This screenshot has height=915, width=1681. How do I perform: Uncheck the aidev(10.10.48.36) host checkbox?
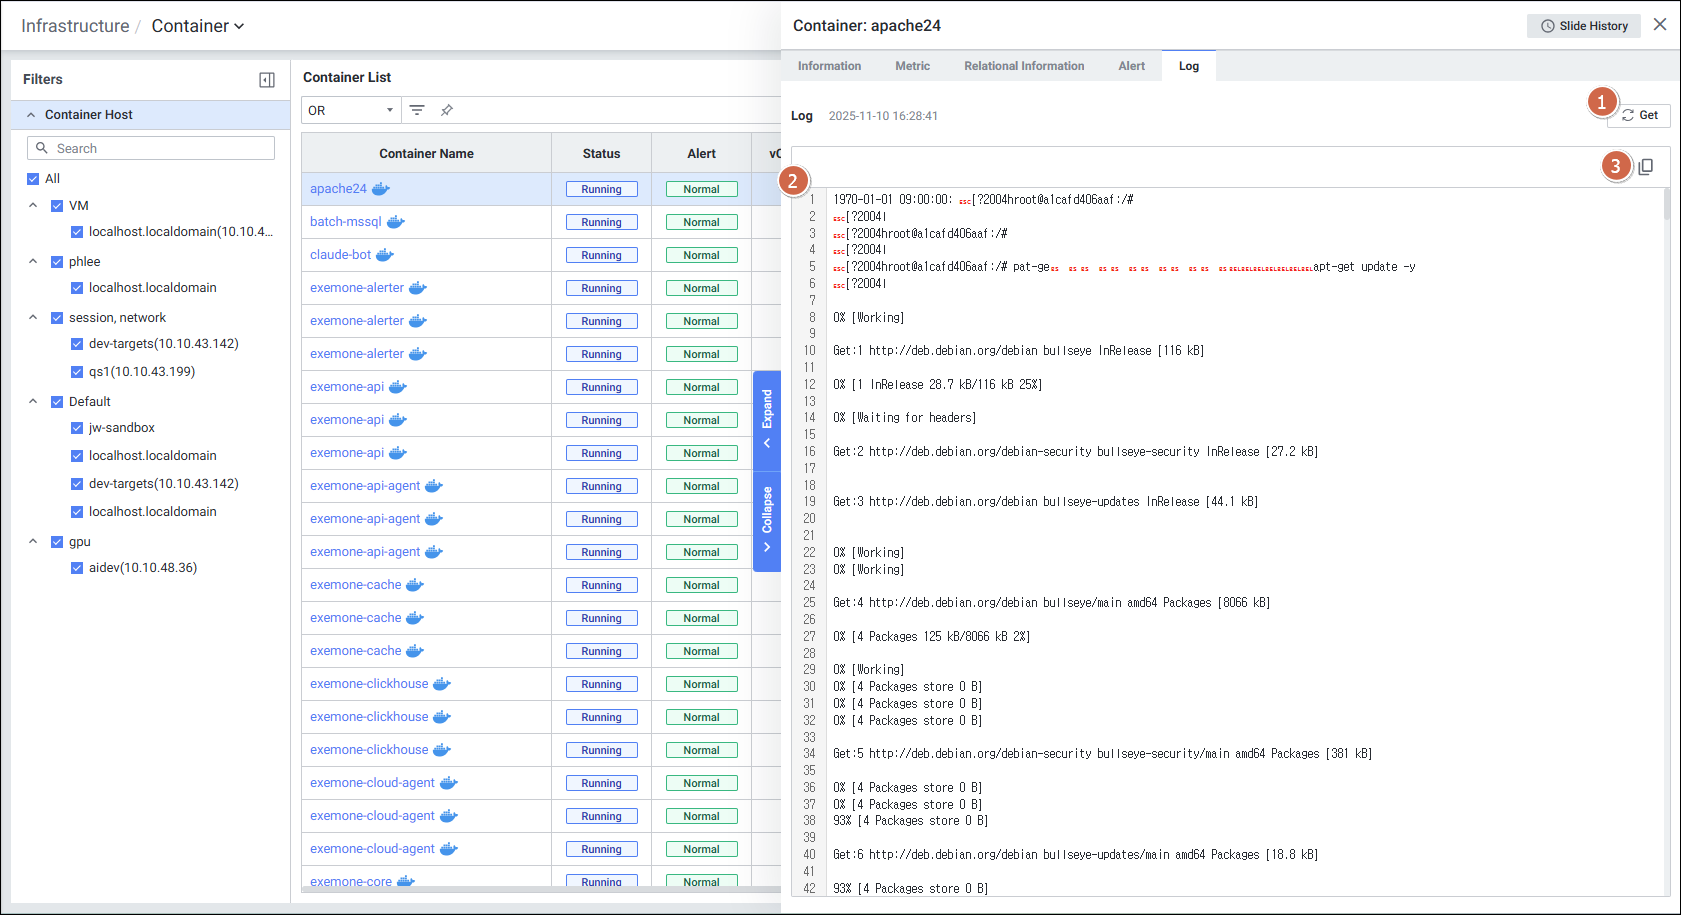(77, 568)
